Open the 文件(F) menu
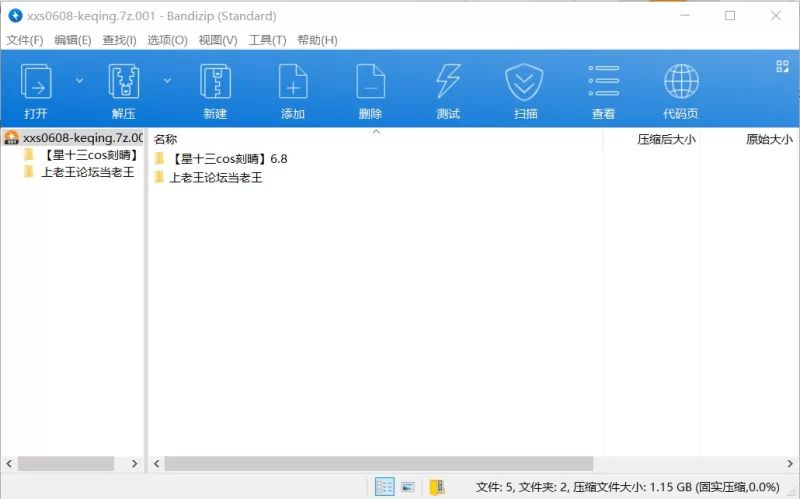Screen dimensions: 800x499 tap(24, 40)
